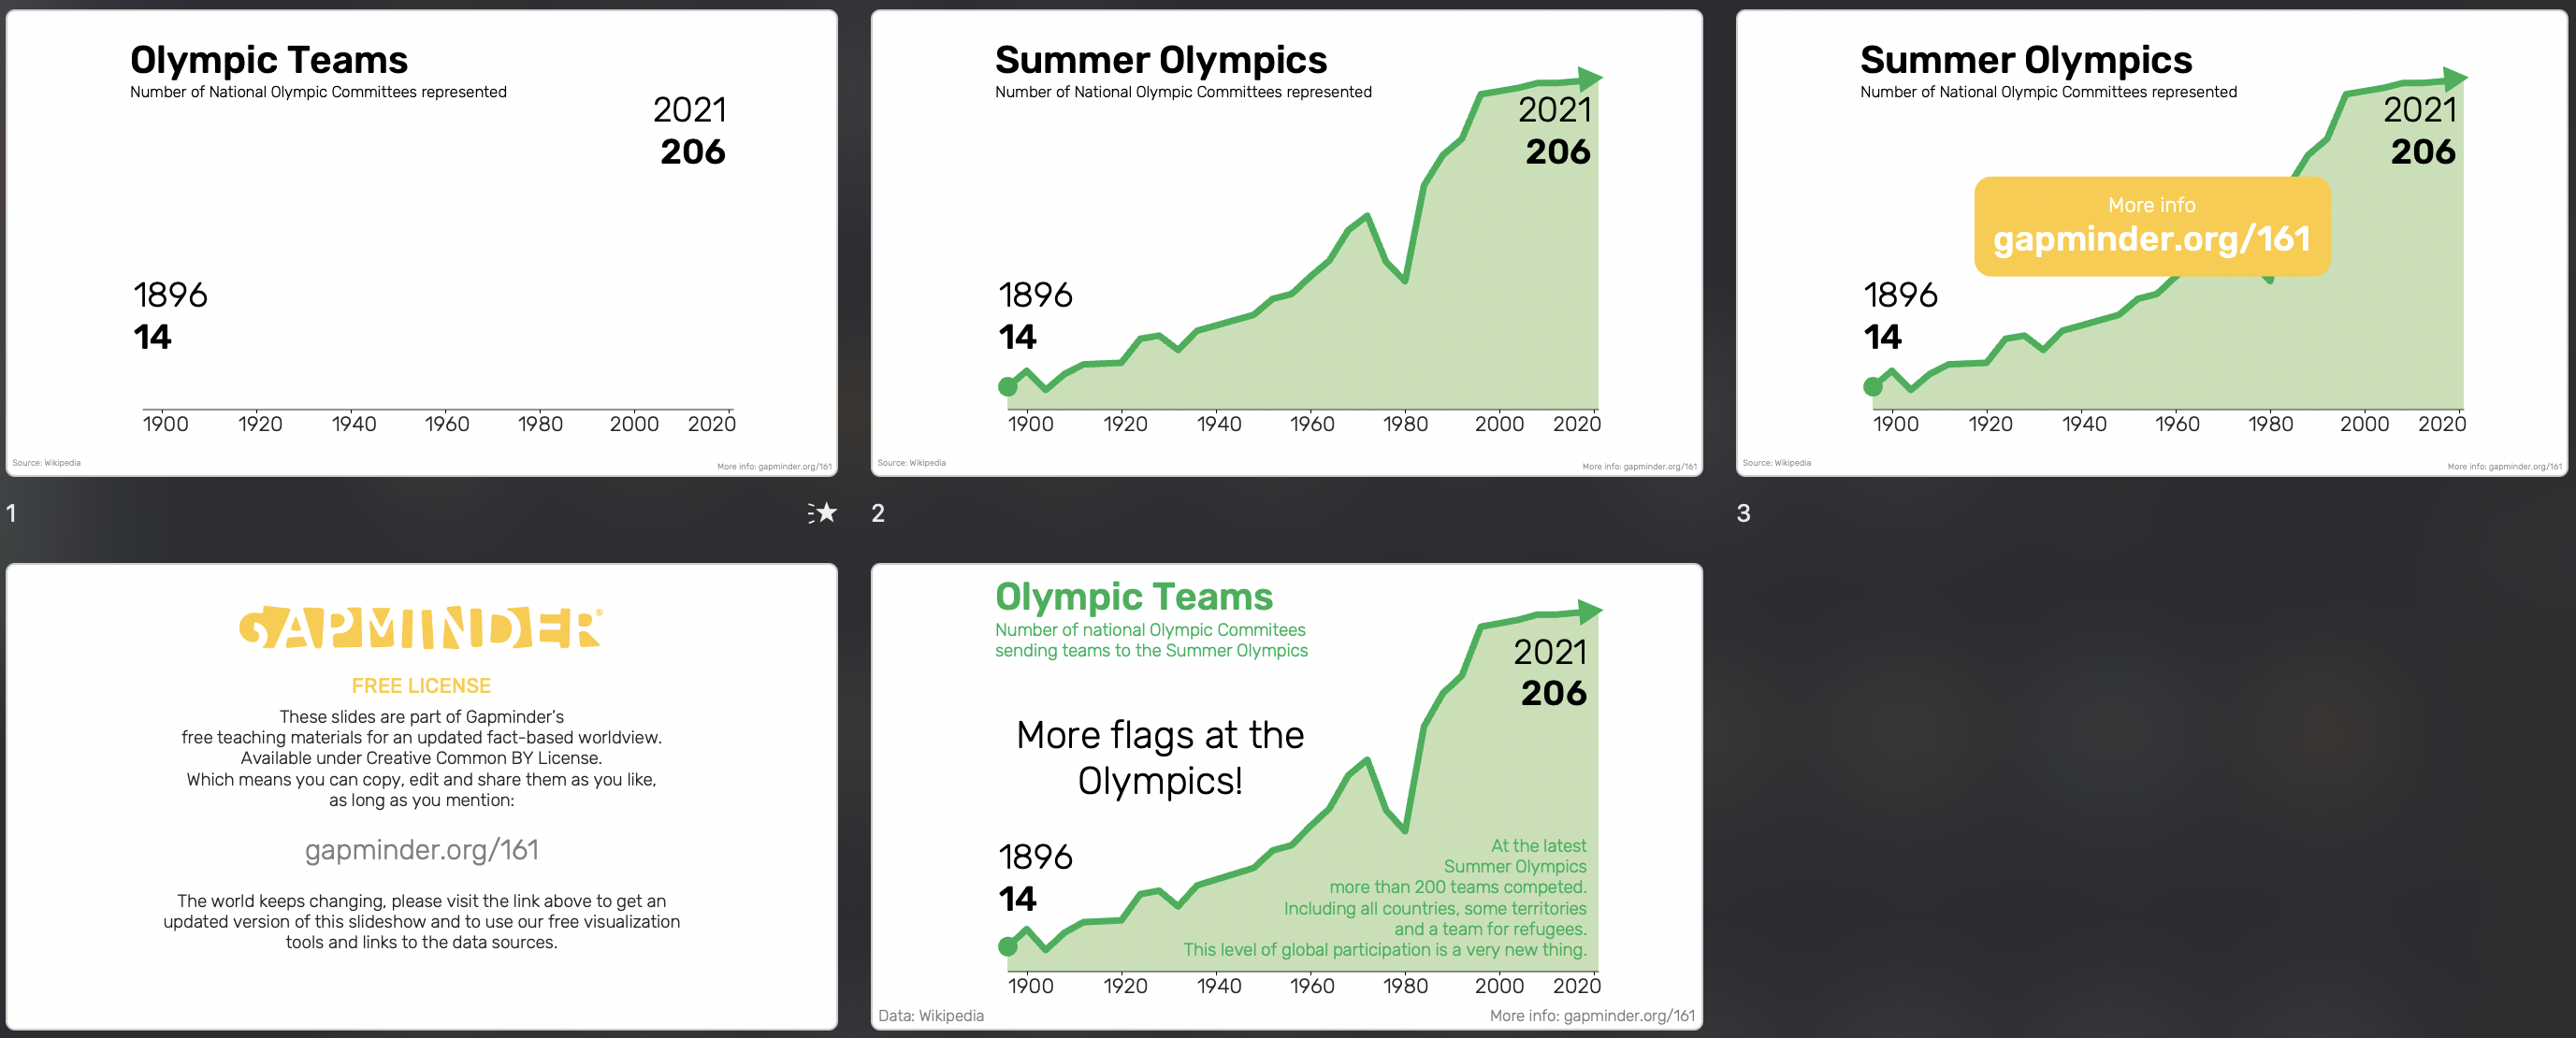Open gapminder.org/161 link on Free License slide
The width and height of the screenshot is (2576, 1038).
click(x=421, y=849)
